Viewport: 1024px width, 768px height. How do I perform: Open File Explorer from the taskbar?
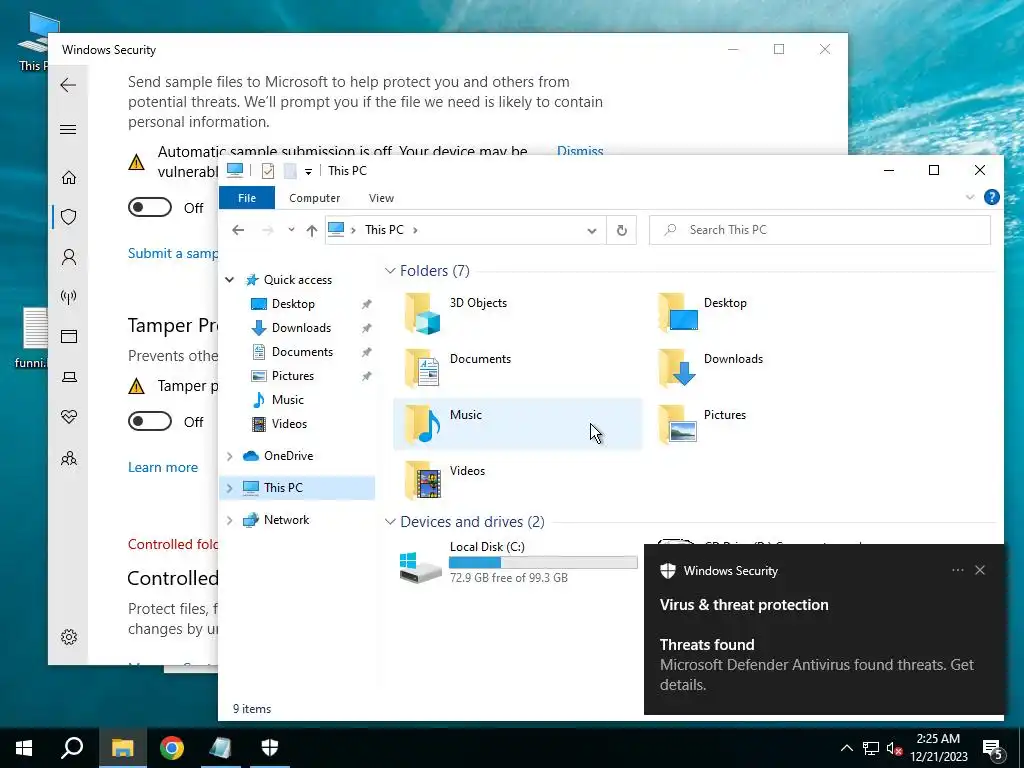click(122, 748)
